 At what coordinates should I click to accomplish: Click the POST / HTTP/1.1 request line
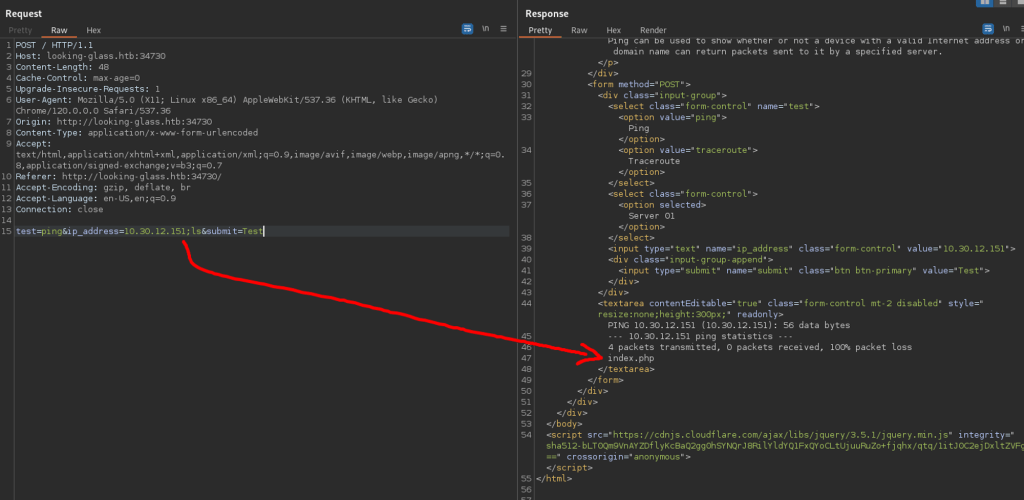point(55,45)
